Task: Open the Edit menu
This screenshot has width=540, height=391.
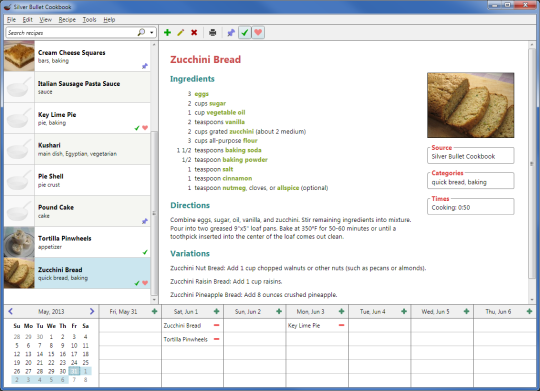Action: (x=28, y=20)
